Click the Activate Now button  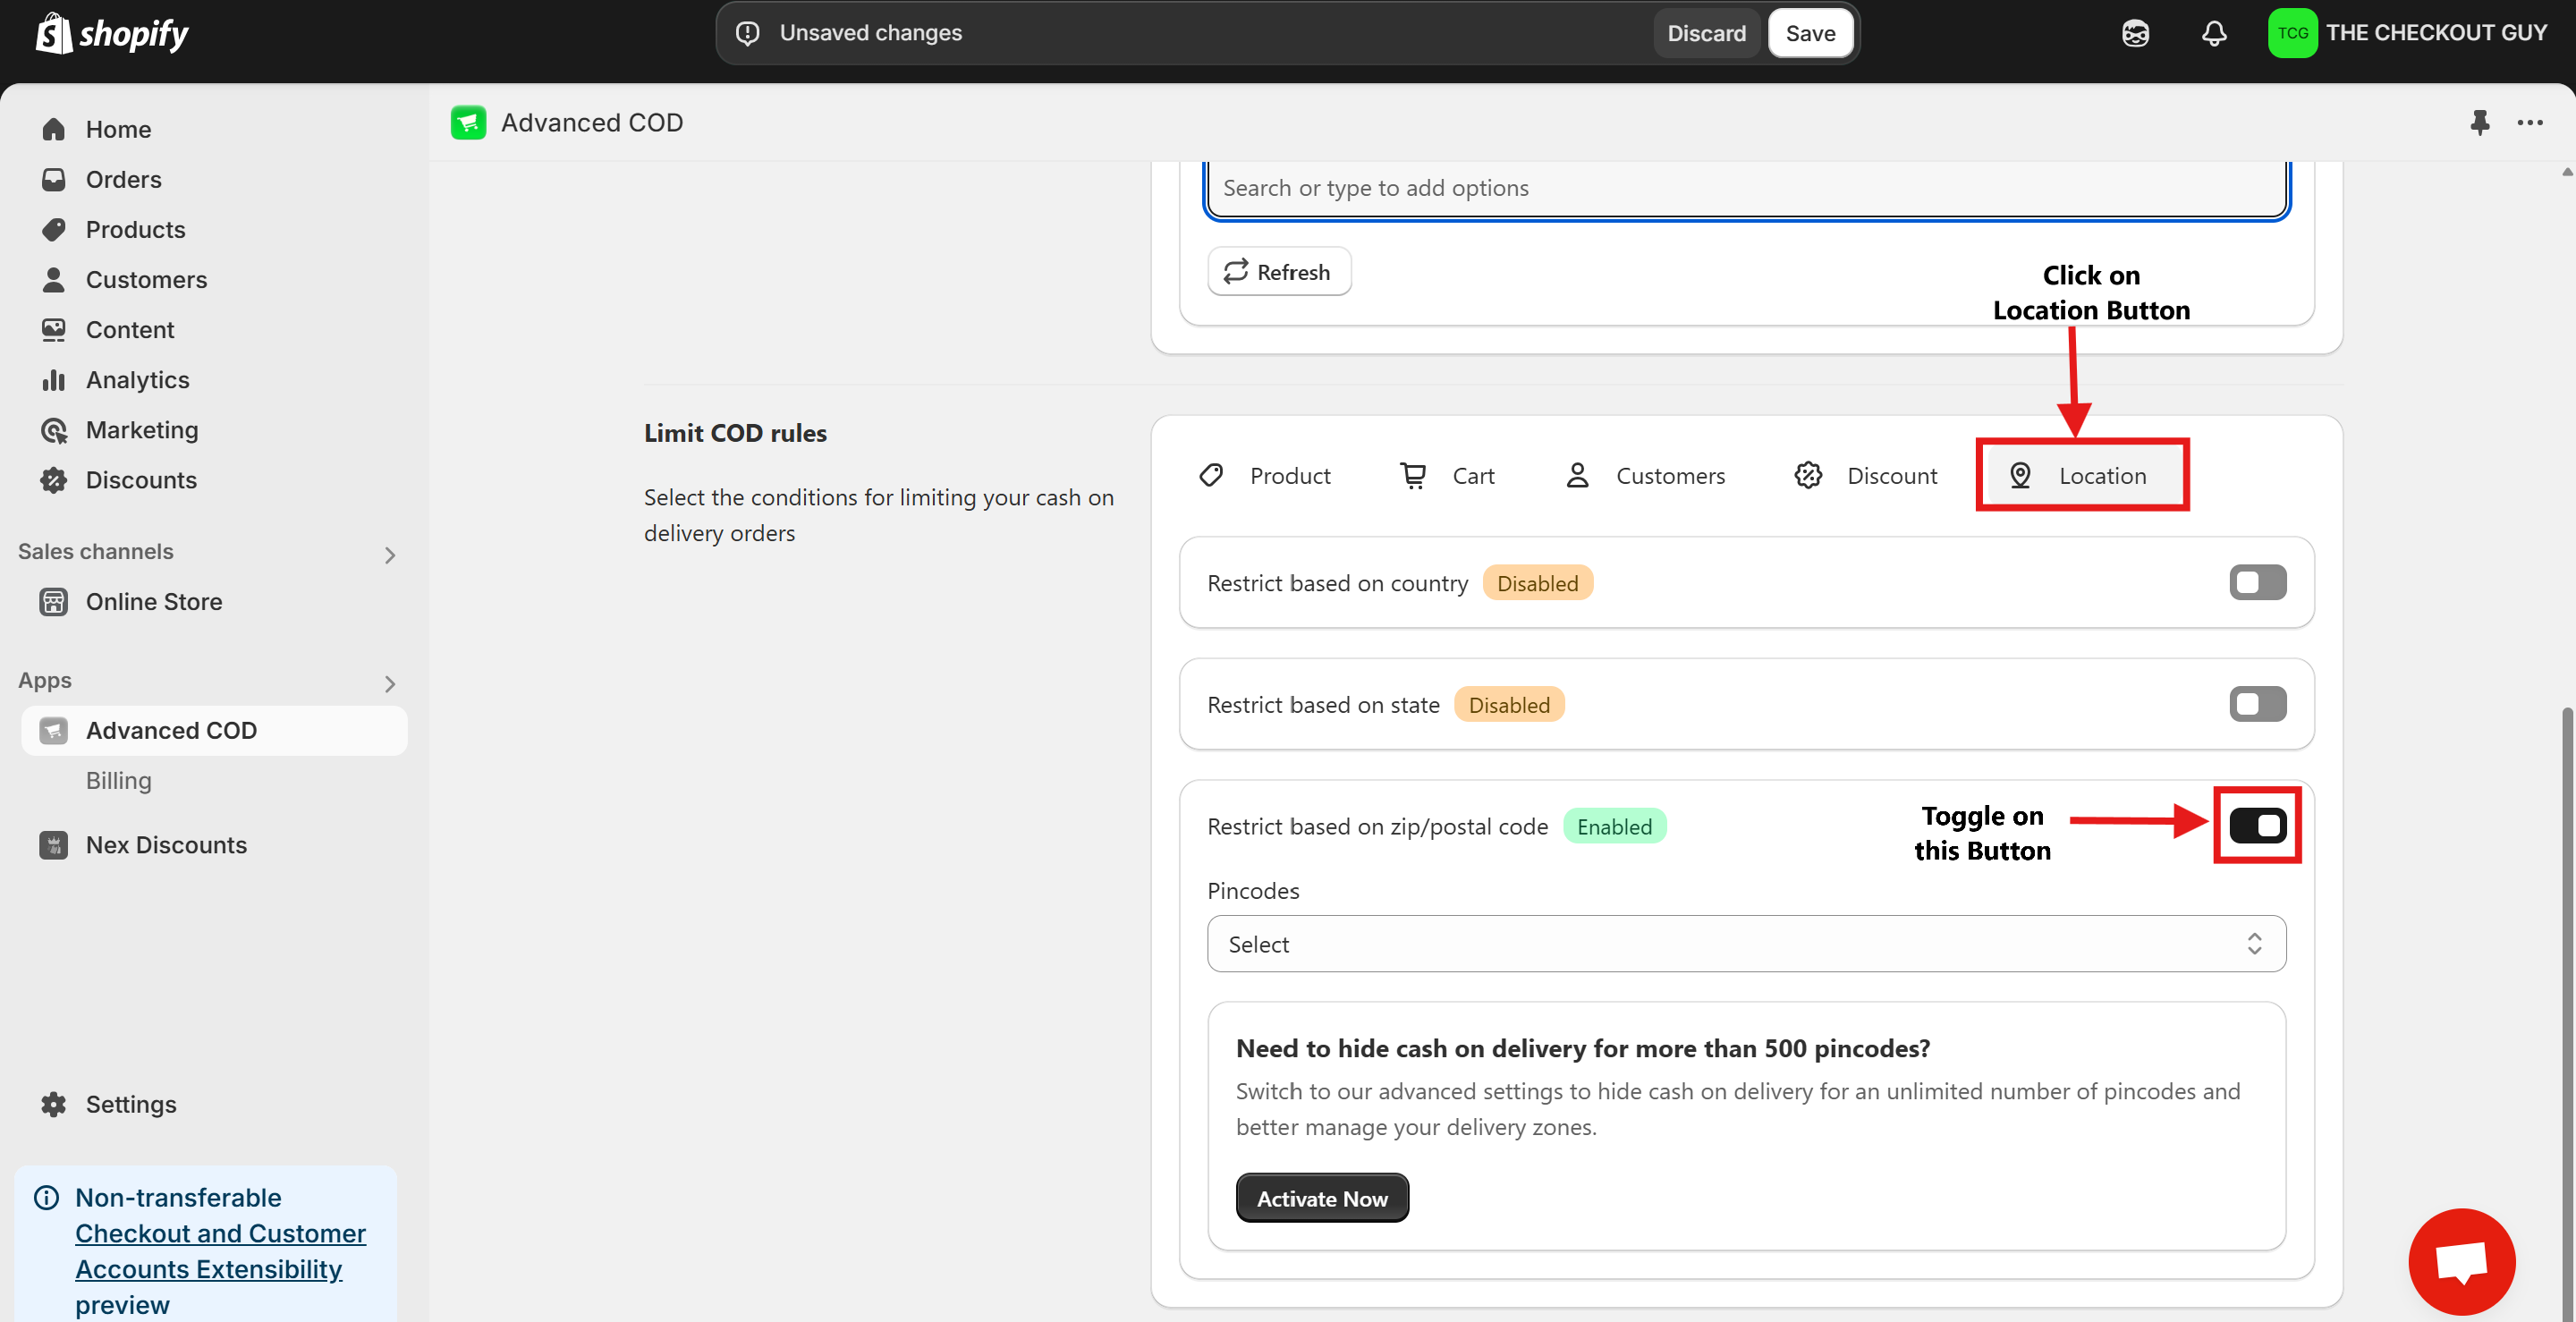point(1321,1198)
